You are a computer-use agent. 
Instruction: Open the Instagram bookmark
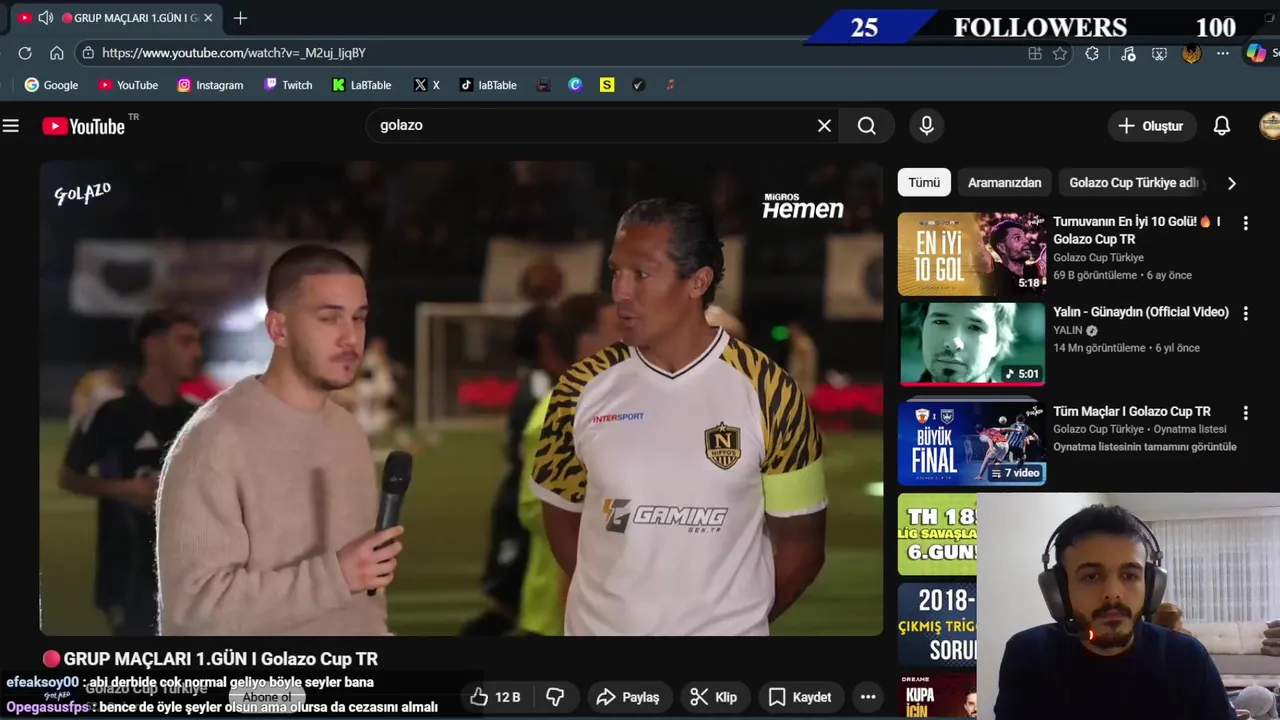coord(210,85)
